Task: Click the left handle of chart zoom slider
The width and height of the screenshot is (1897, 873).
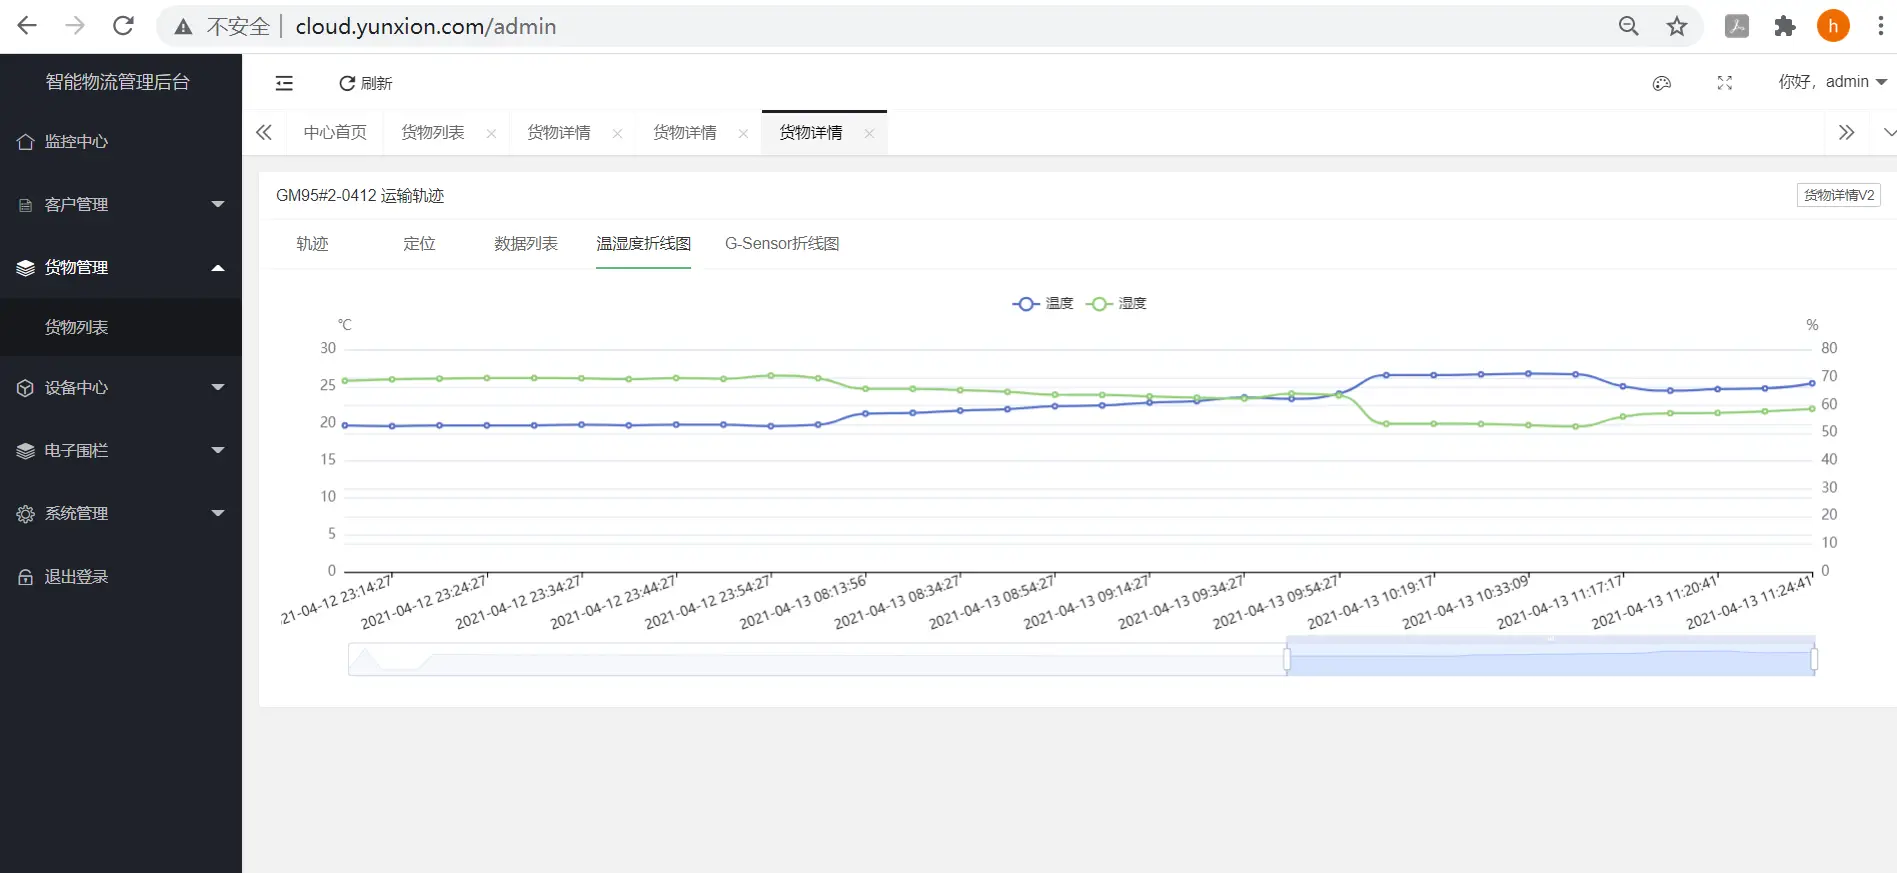Action: click(1287, 659)
